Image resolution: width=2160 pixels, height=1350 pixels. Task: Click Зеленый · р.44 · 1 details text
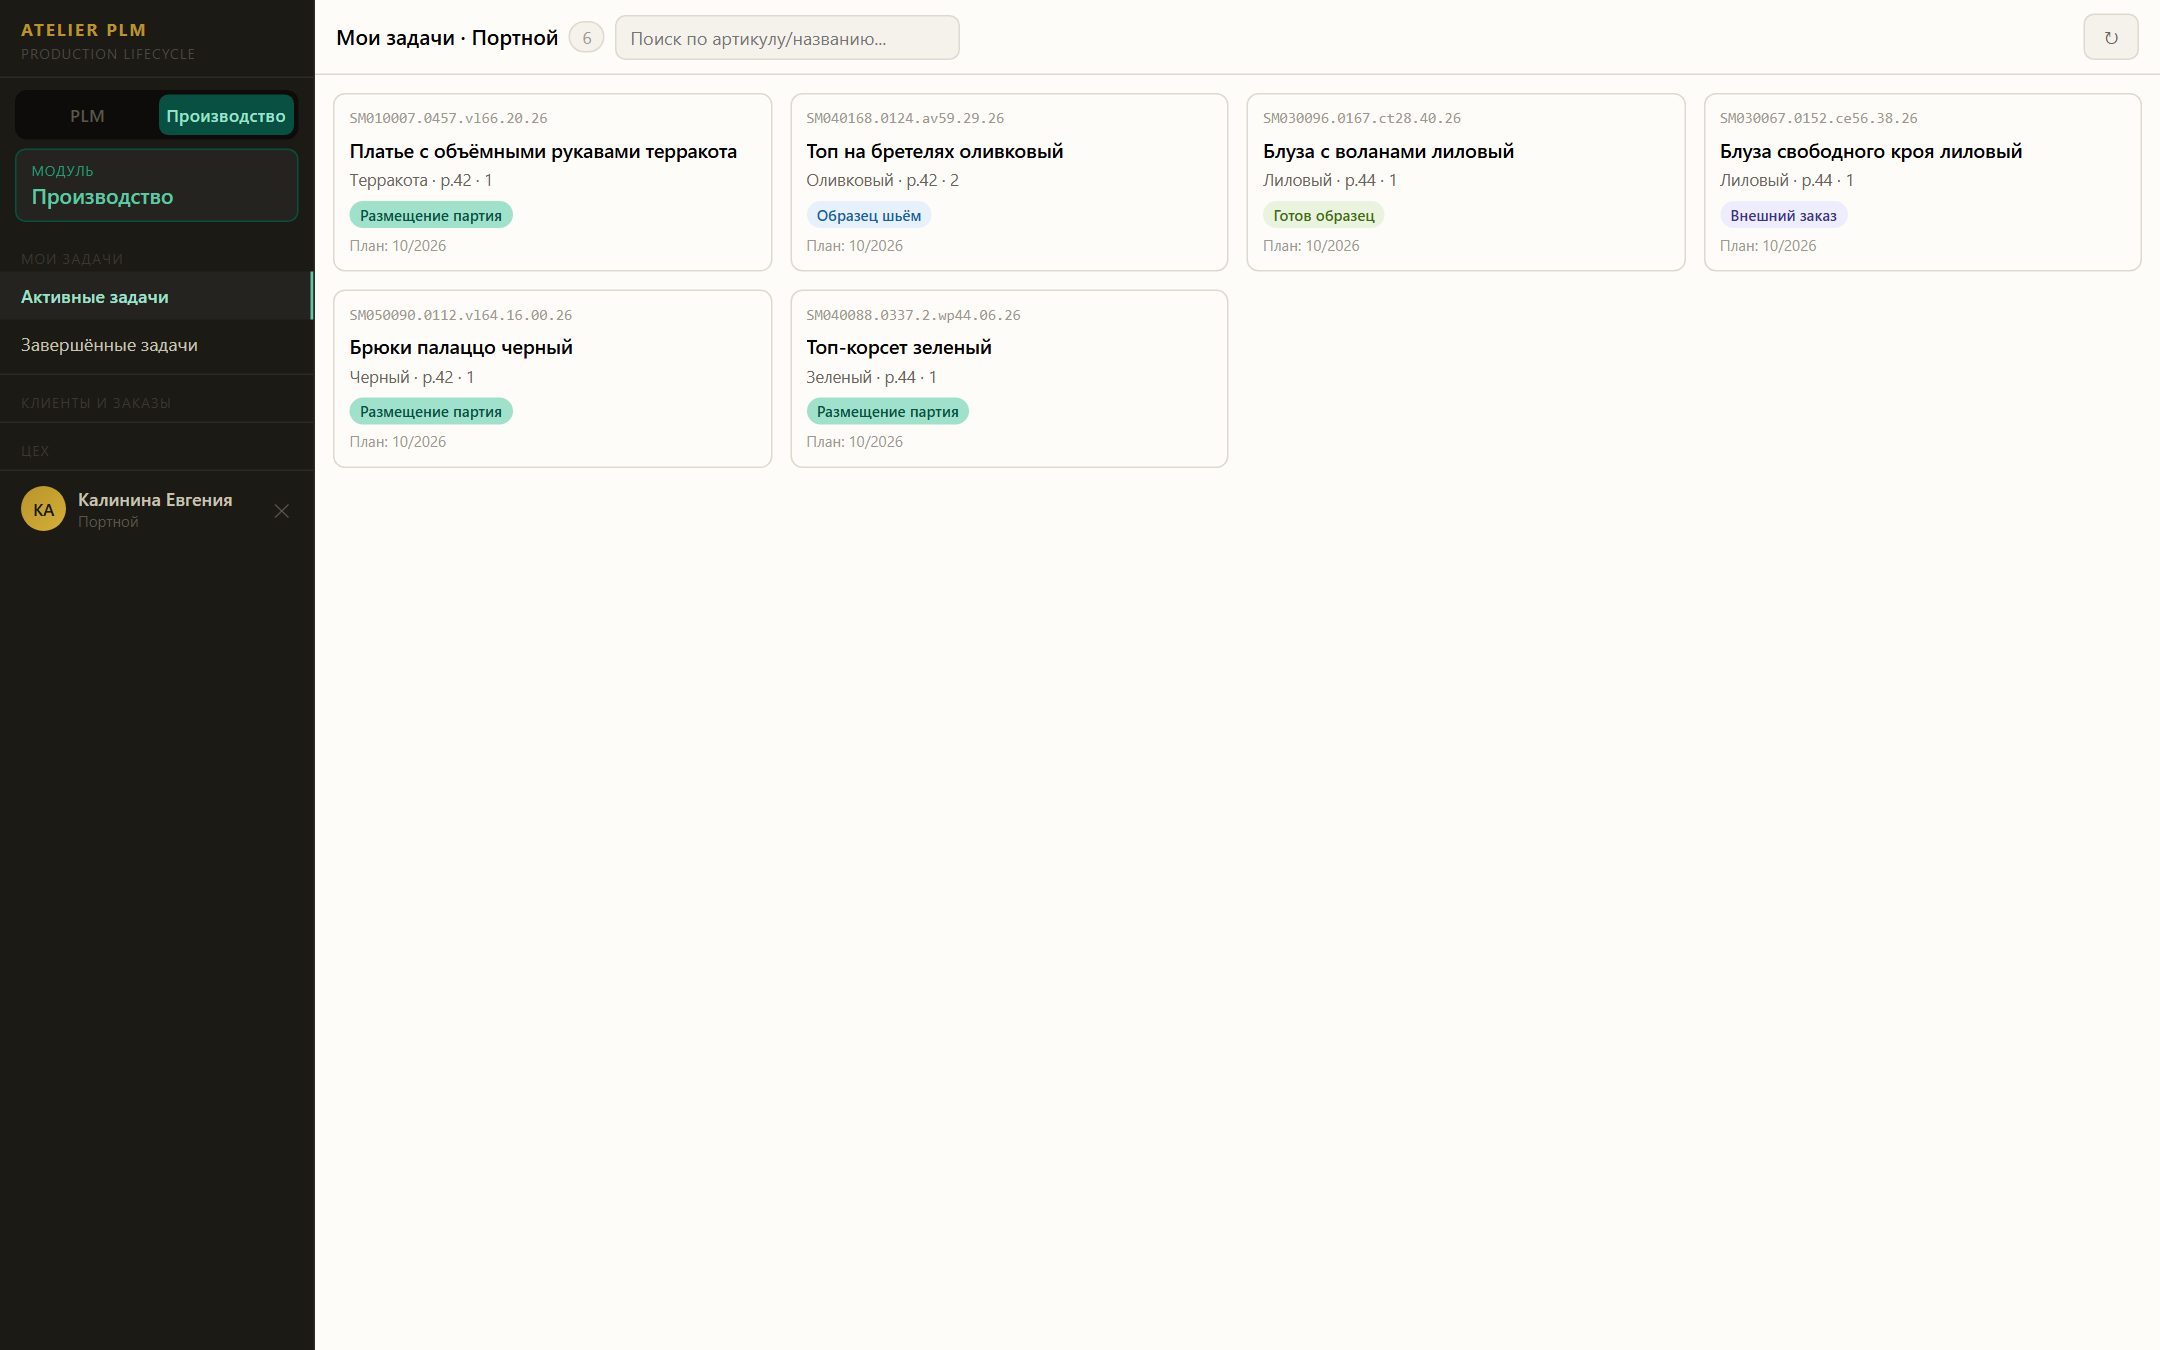coord(871,377)
